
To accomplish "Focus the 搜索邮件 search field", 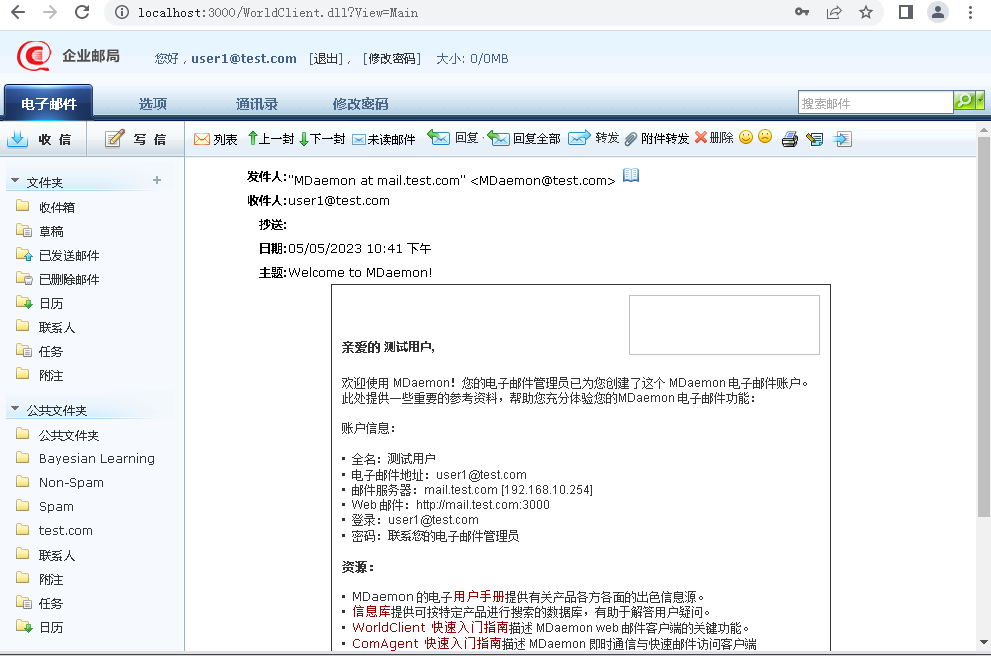I will point(875,103).
